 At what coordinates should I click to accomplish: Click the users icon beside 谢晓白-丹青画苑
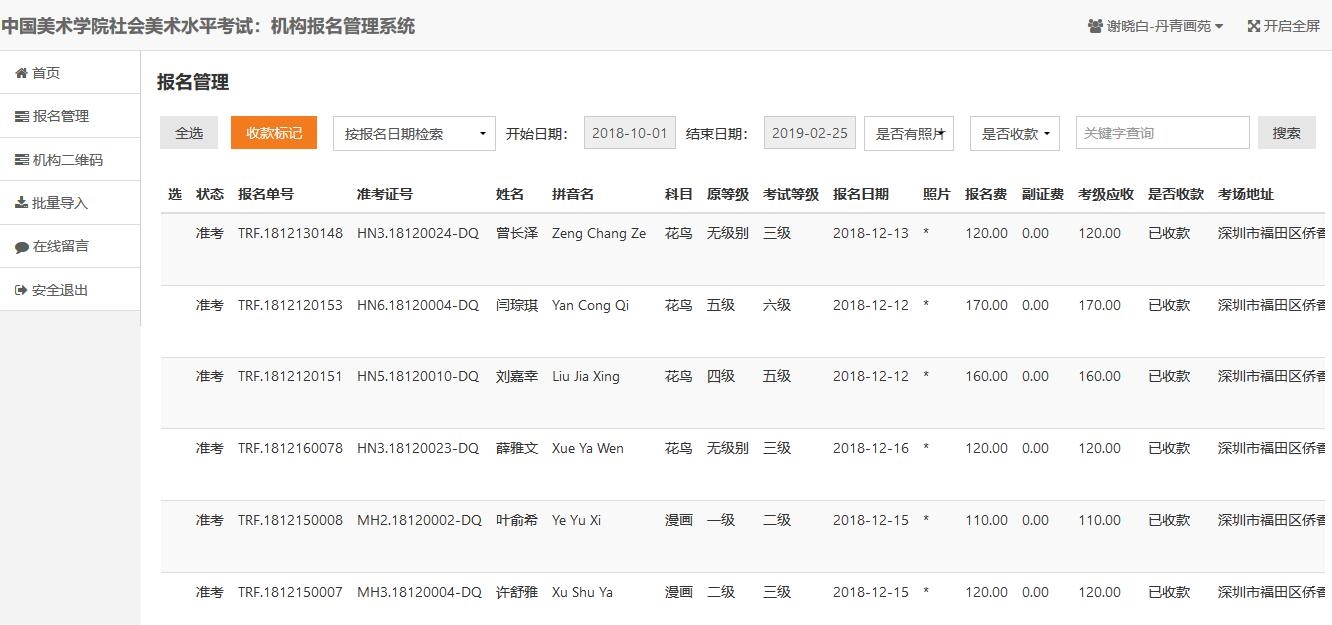[1095, 26]
